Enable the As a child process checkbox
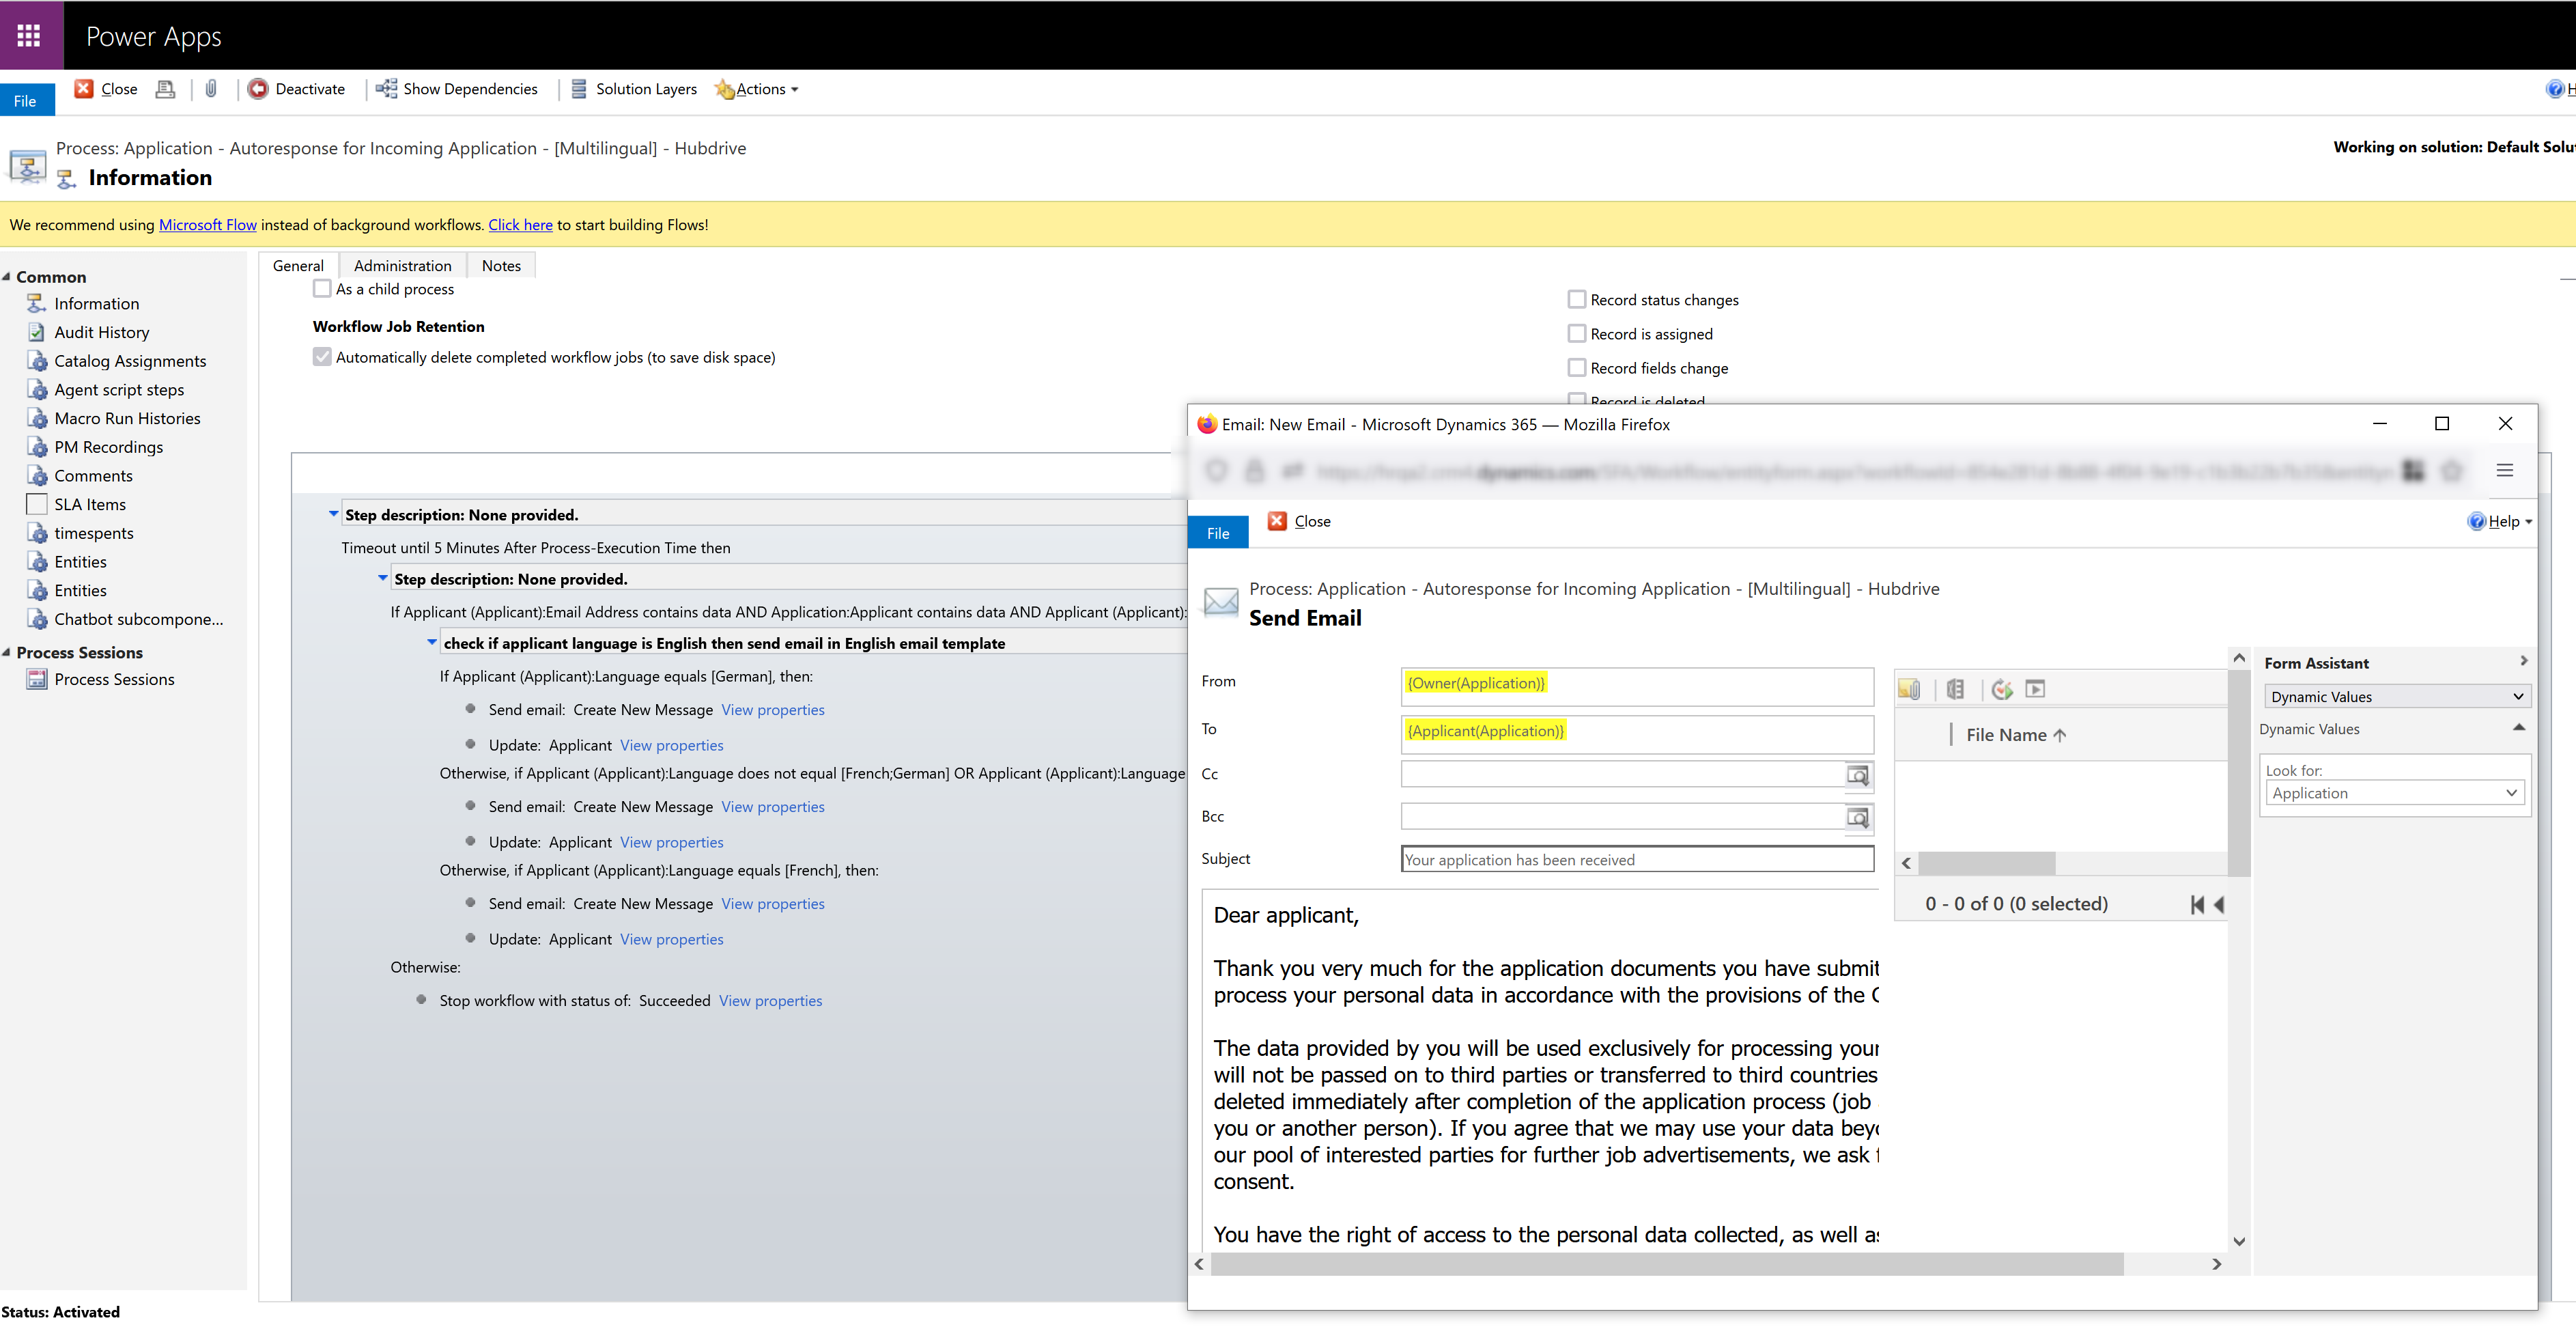The image size is (2576, 1327). coord(322,288)
